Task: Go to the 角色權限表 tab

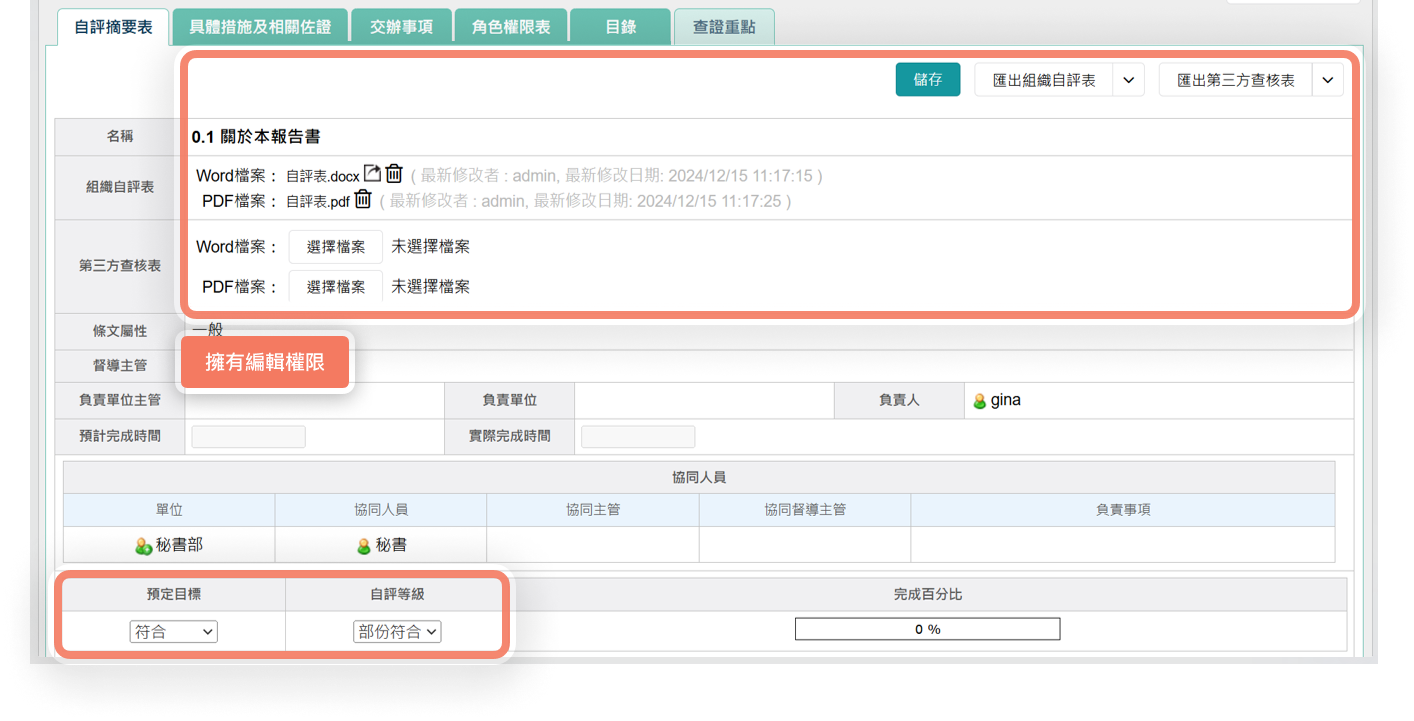Action: (510, 27)
